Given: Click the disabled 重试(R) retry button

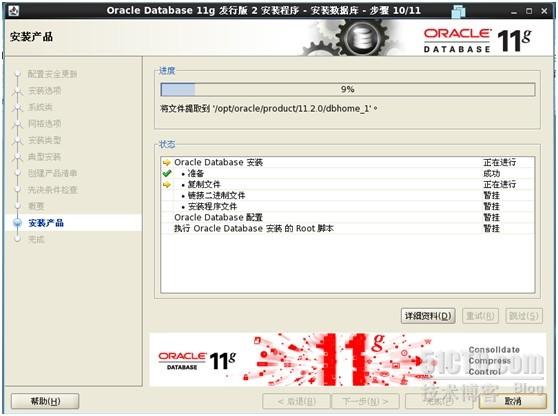Looking at the screenshot, I should coord(480,316).
